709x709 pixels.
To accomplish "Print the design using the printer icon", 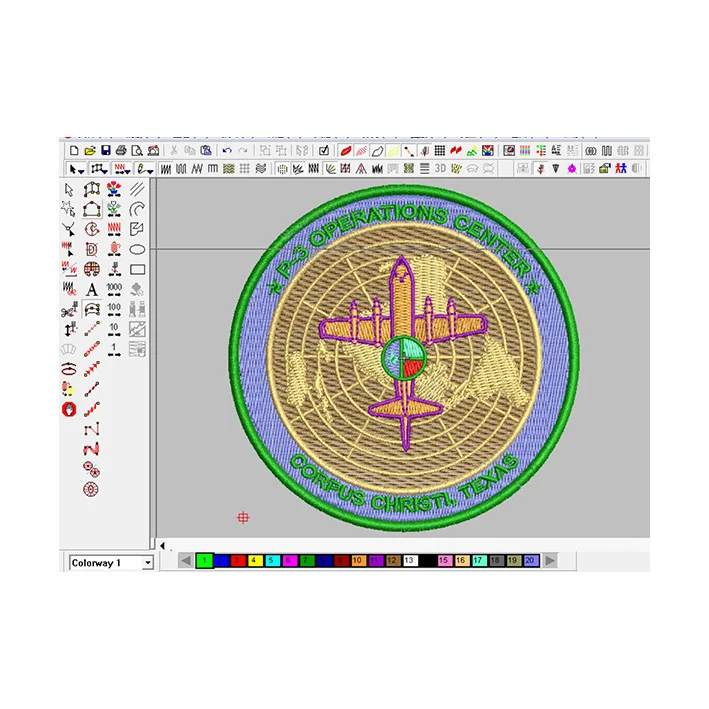I will pyautogui.click(x=121, y=151).
